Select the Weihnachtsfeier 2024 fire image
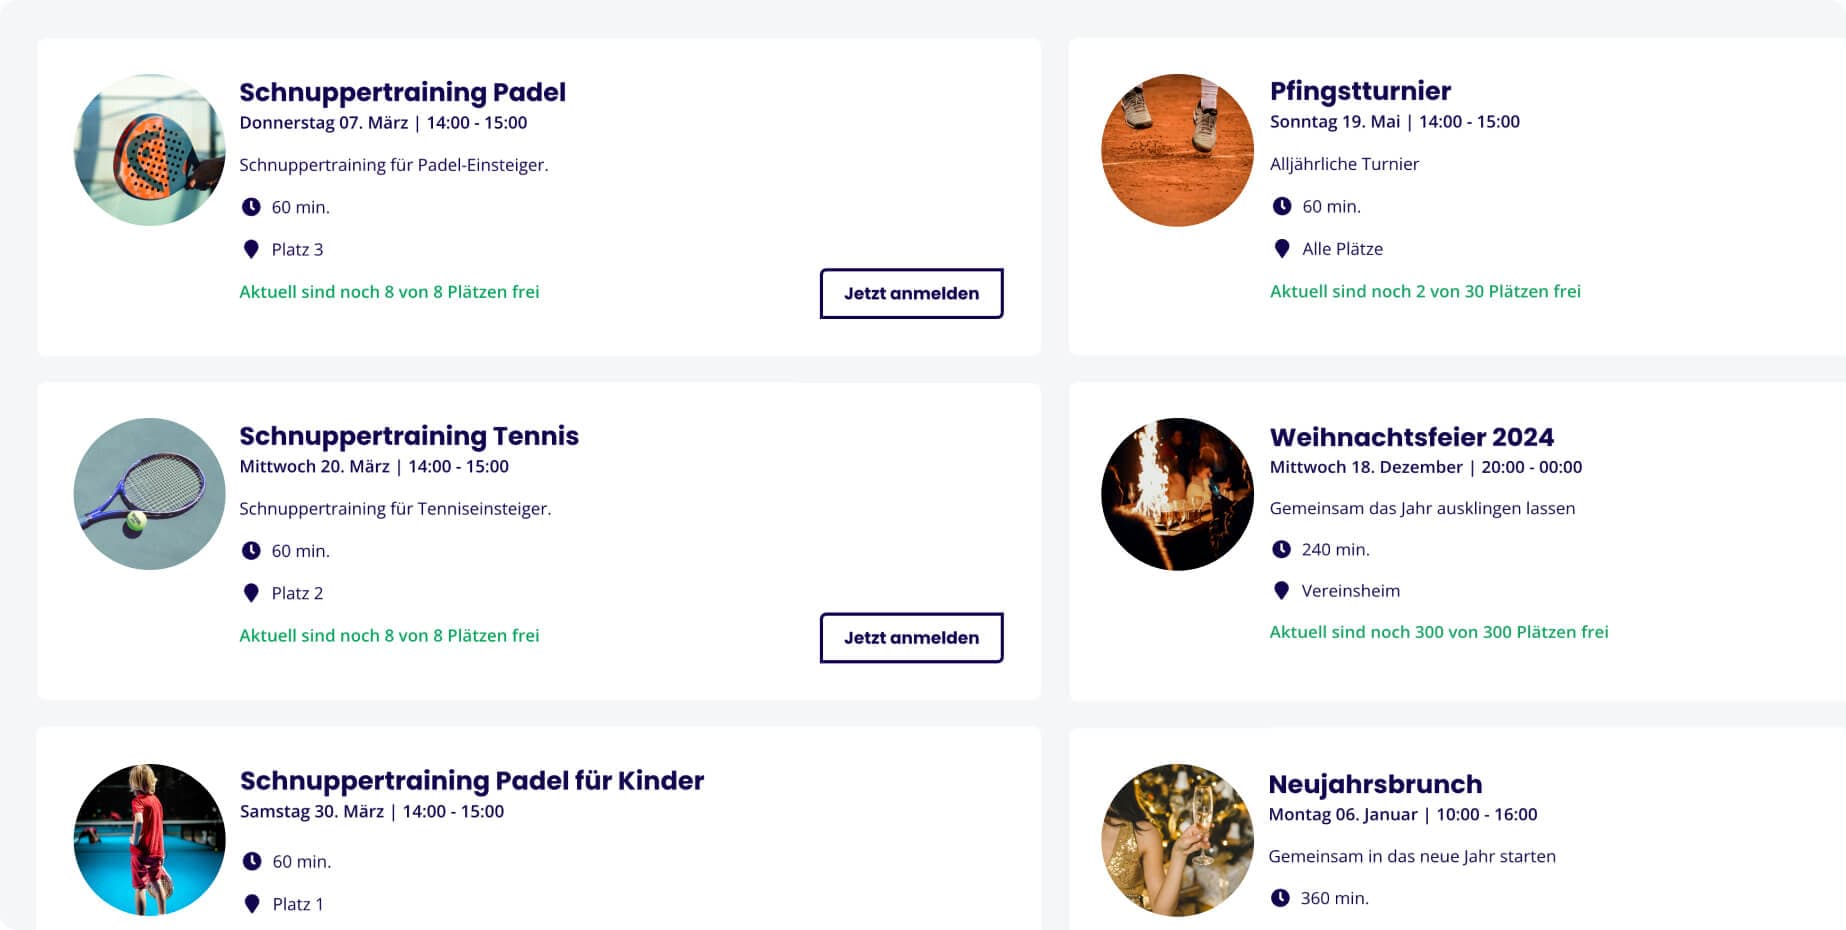Viewport: 1846px width, 930px height. point(1177,494)
